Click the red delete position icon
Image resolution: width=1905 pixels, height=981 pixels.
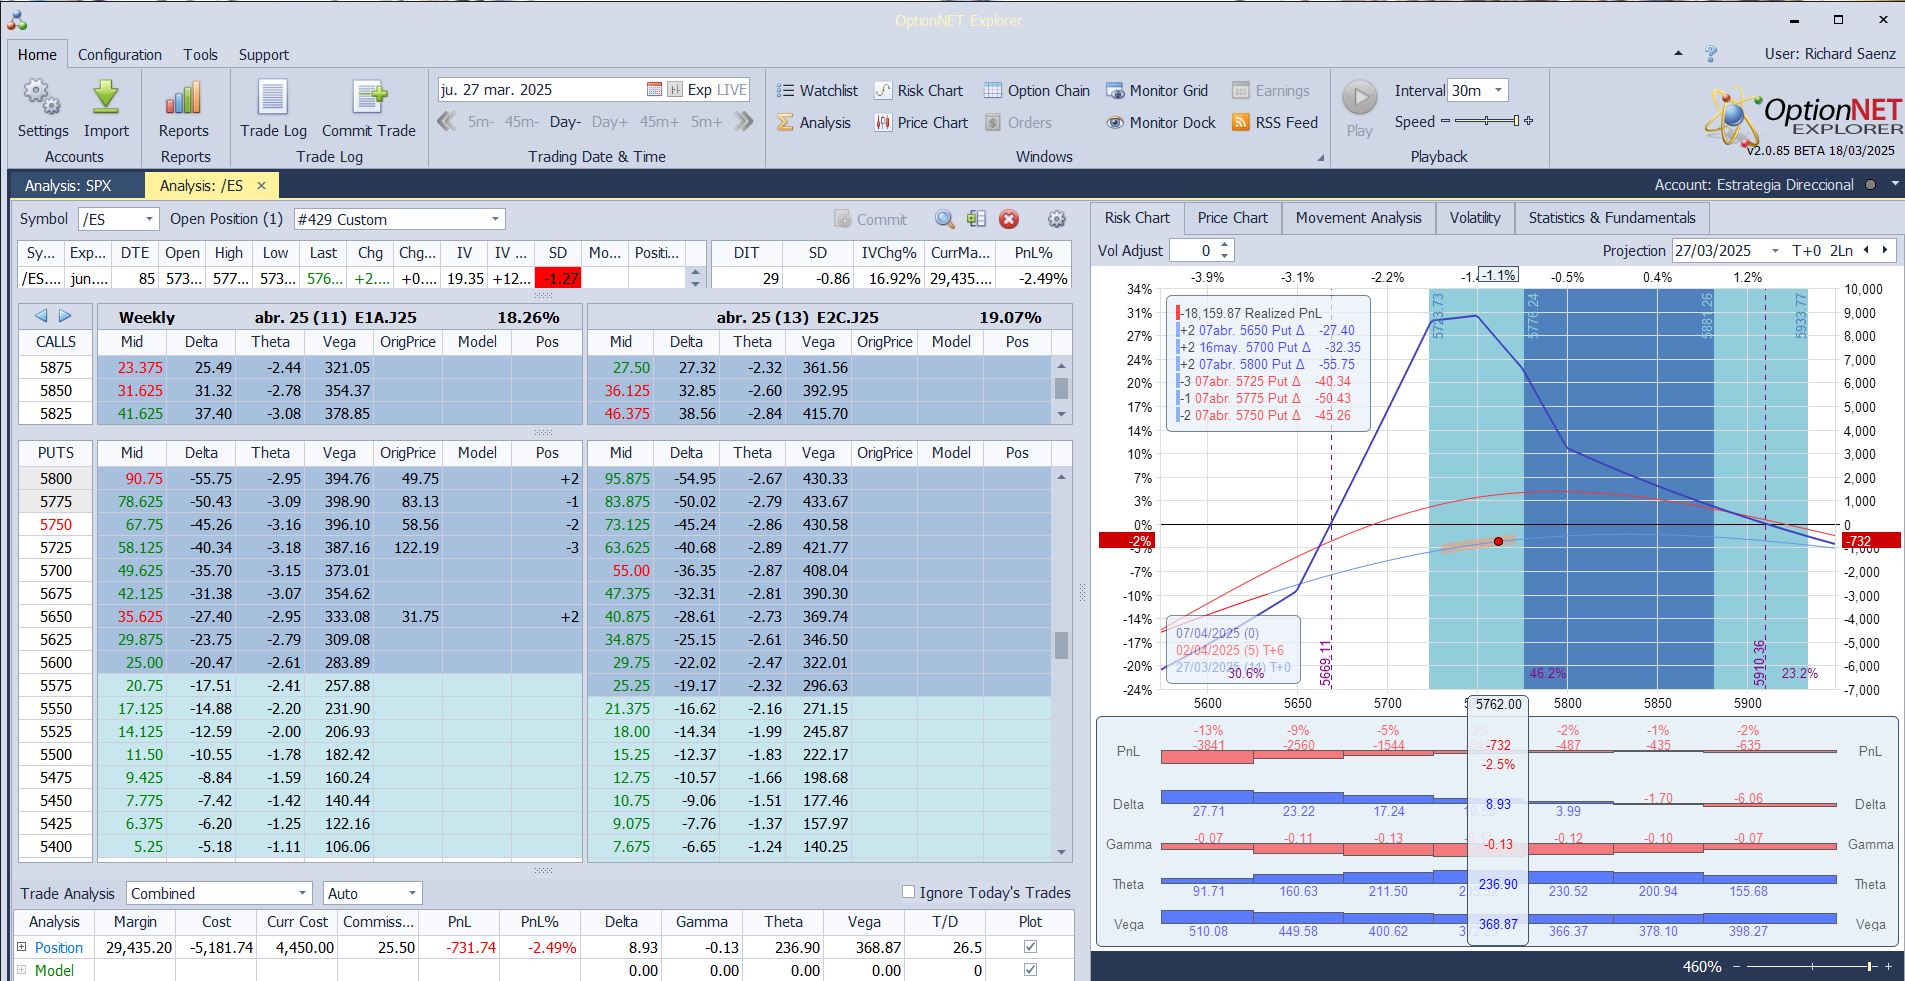pos(1009,219)
